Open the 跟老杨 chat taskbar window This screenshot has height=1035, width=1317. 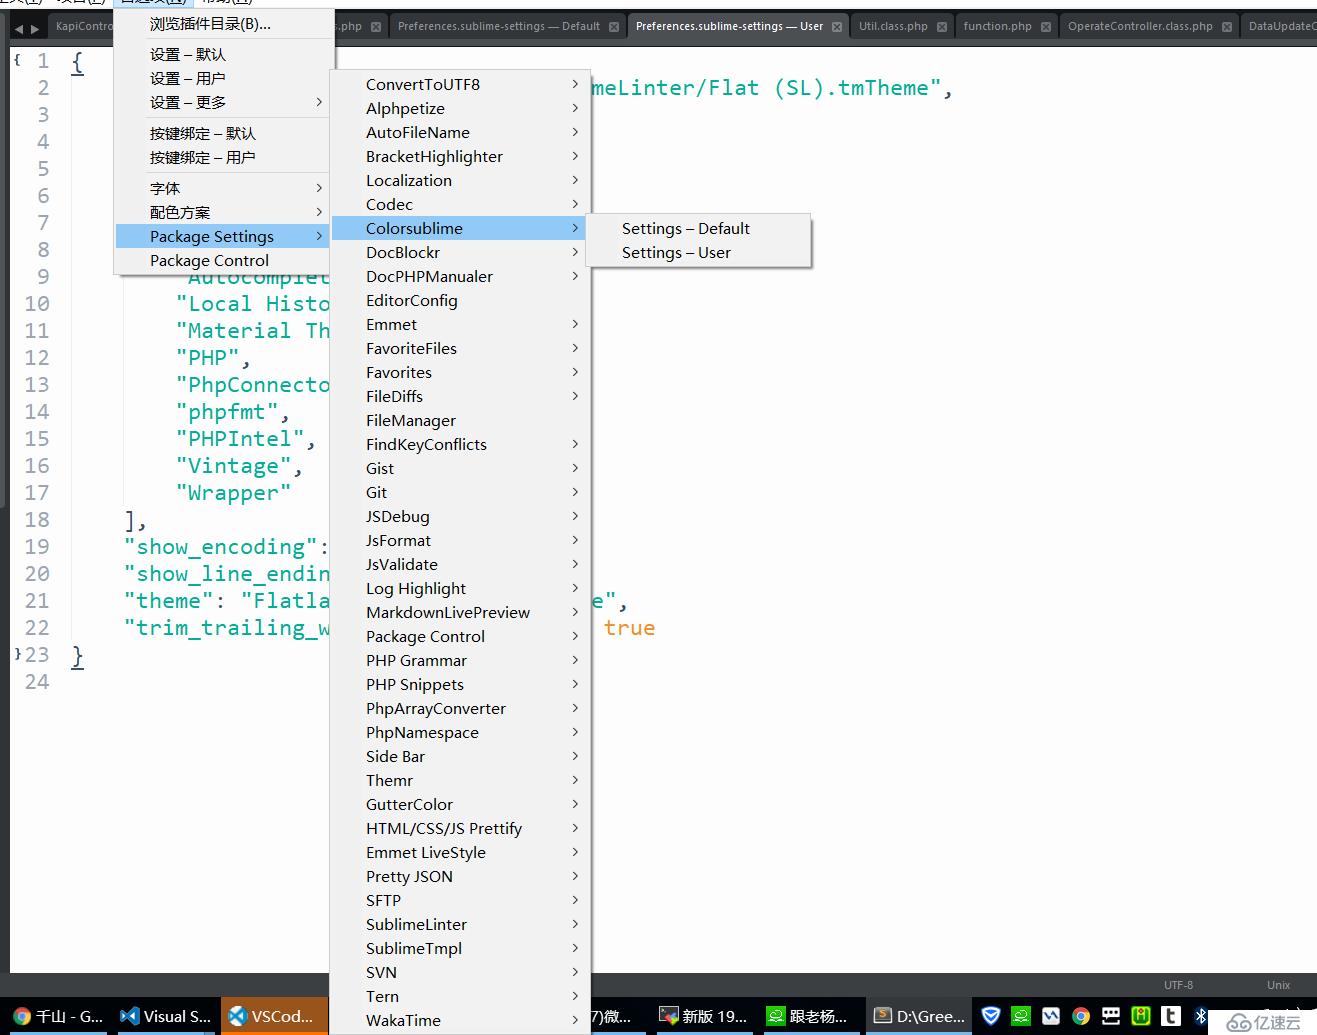pyautogui.click(x=810, y=1016)
